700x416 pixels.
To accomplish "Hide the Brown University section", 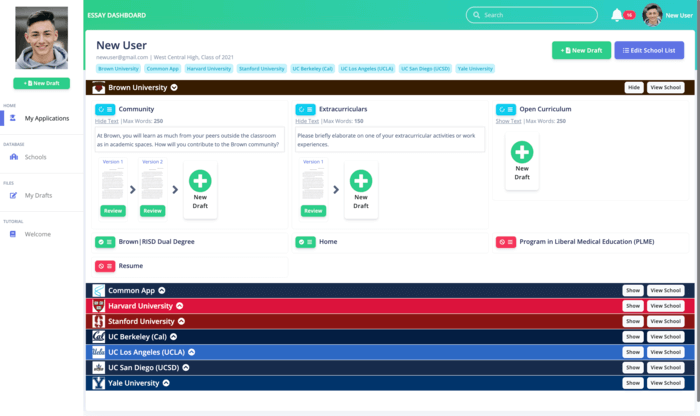I will [x=634, y=87].
